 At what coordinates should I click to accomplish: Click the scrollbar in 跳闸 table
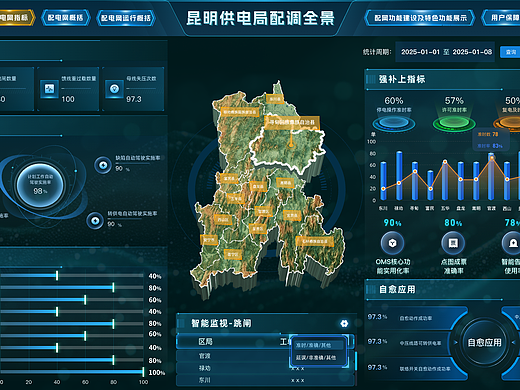(356, 361)
